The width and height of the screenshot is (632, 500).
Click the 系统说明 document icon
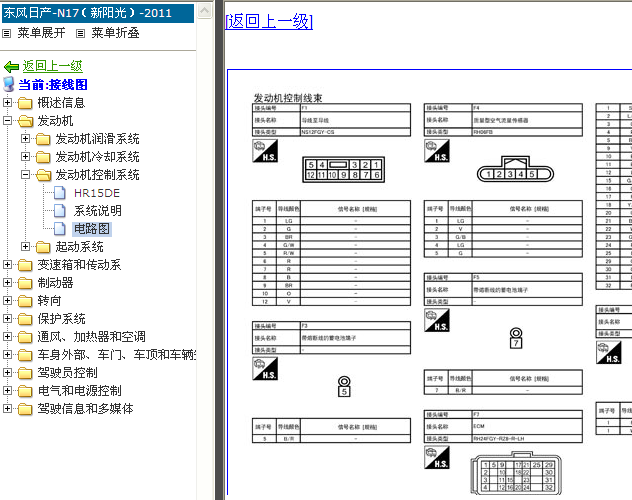click(60, 211)
